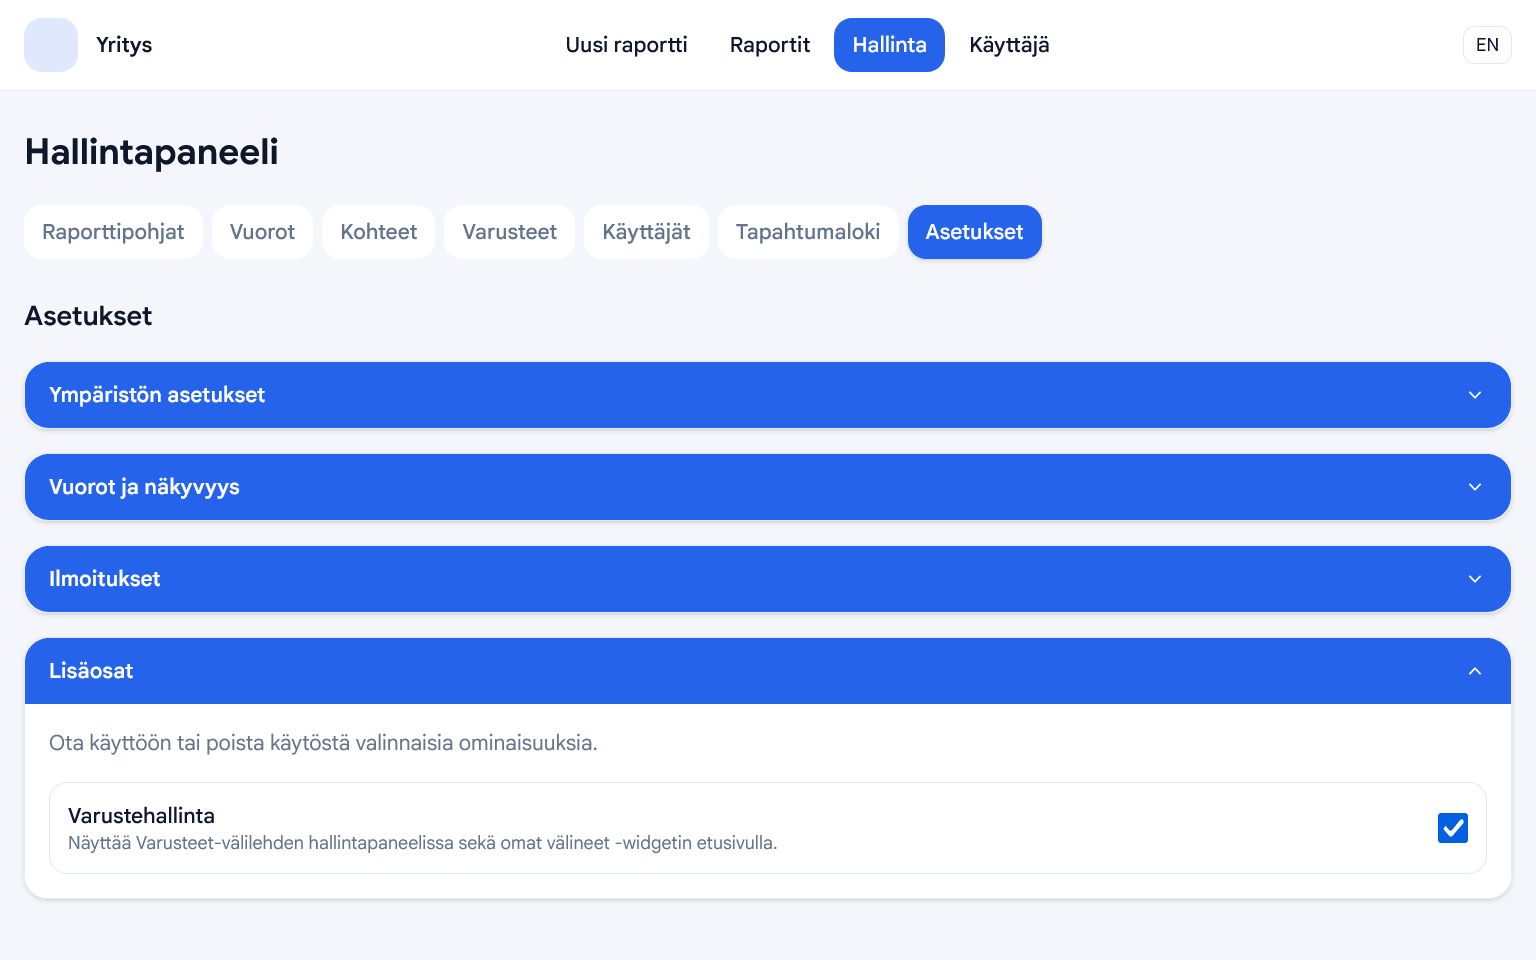Click the up chevron on Lisäosat
The height and width of the screenshot is (960, 1536).
pos(1475,671)
